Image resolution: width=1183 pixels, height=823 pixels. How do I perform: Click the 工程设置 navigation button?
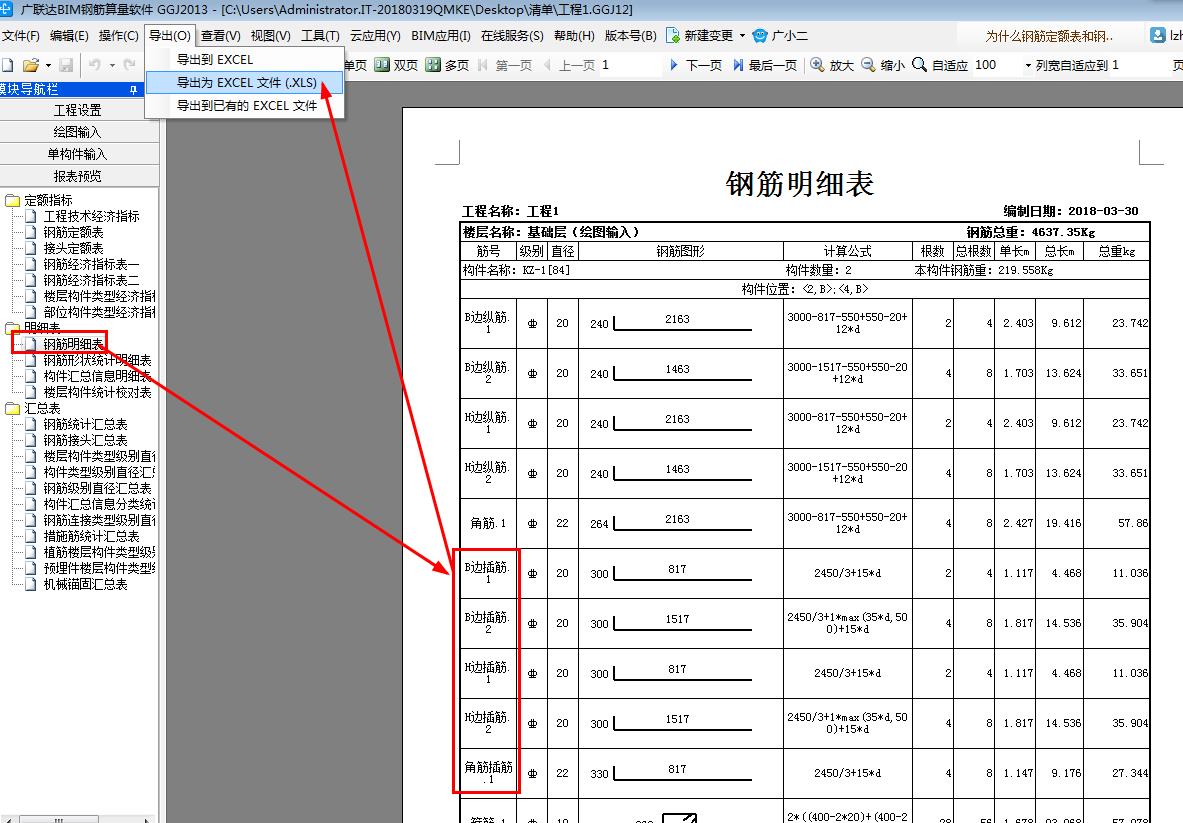point(78,111)
